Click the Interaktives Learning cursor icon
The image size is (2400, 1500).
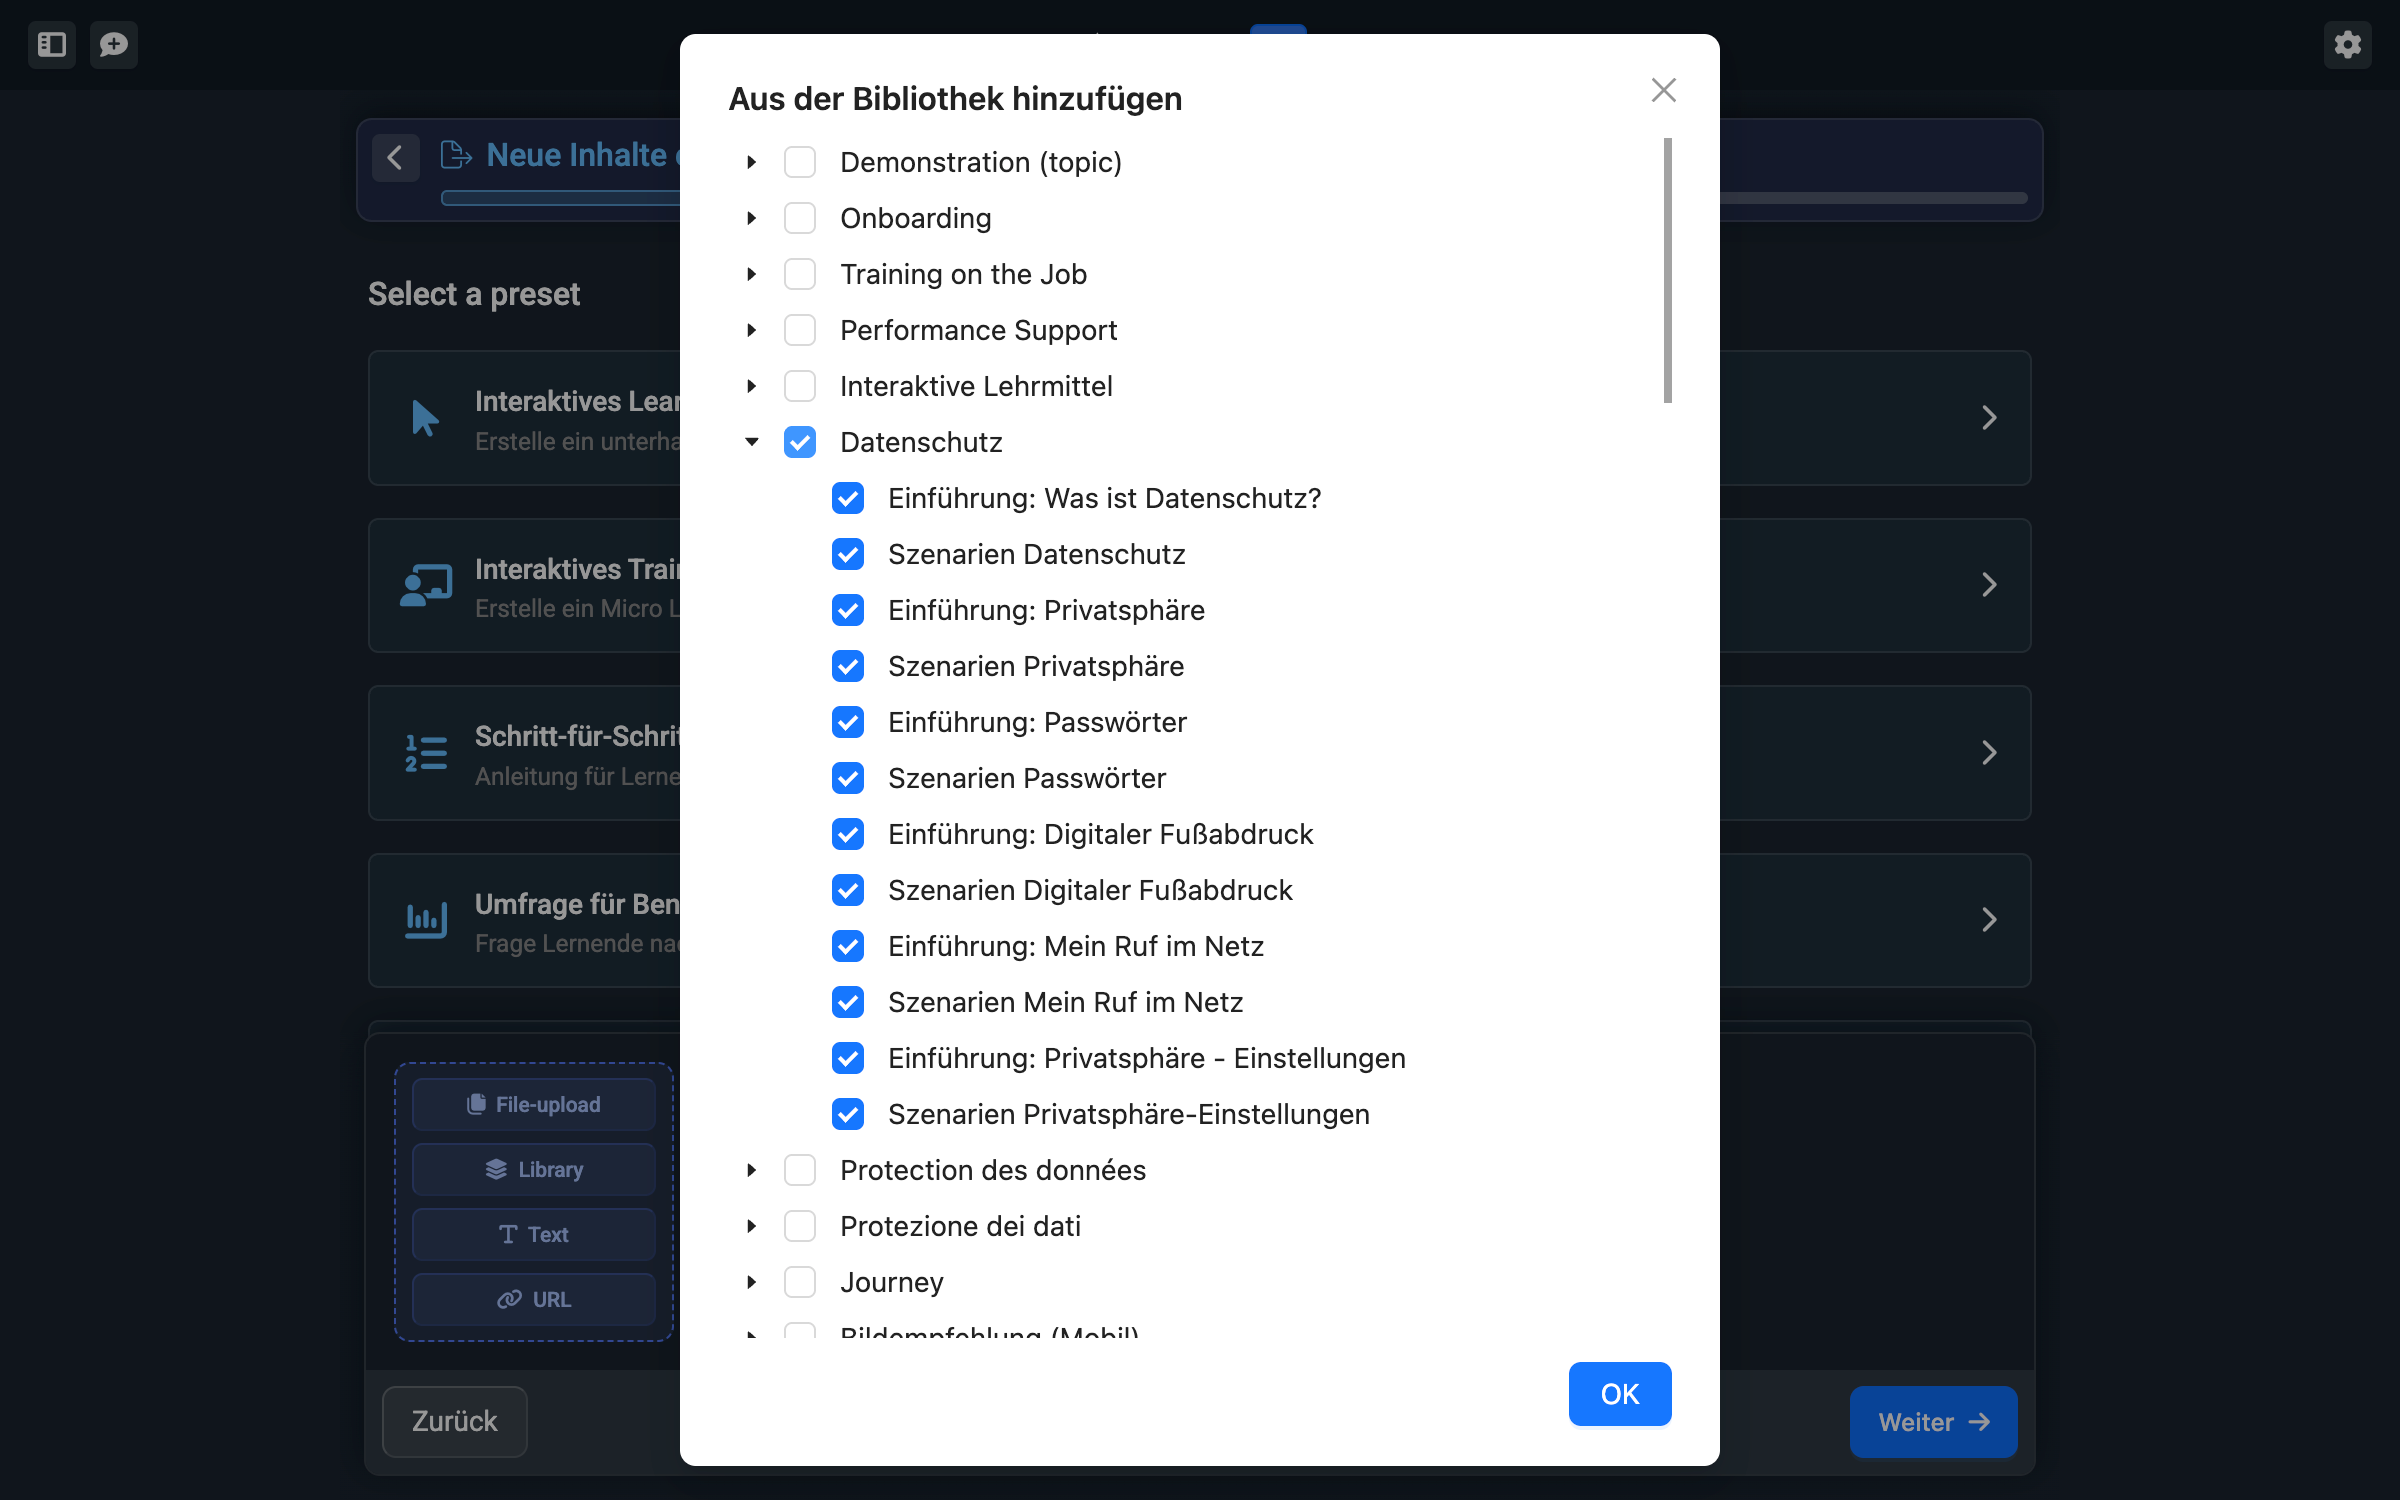[x=425, y=418]
